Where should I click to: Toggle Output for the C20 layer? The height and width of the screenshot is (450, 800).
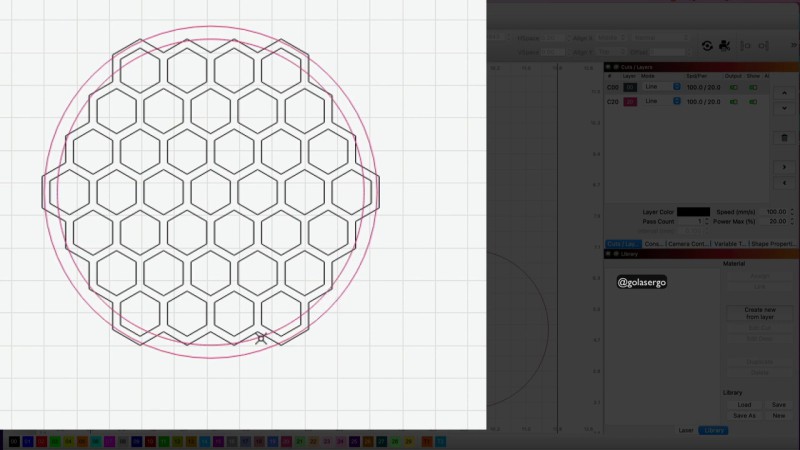[735, 101]
